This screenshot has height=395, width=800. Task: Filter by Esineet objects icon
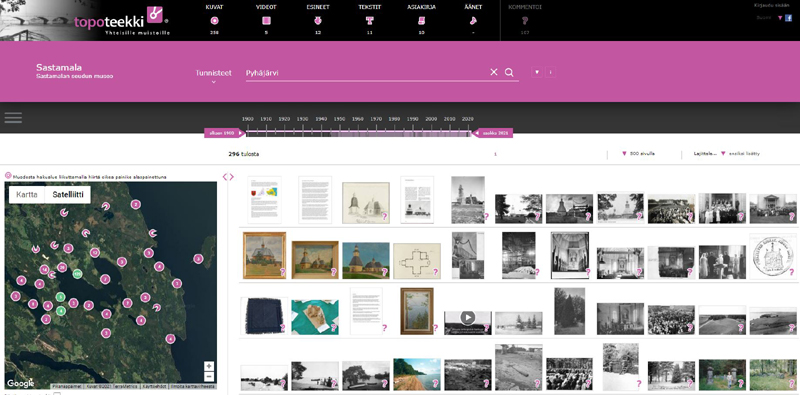(x=318, y=21)
